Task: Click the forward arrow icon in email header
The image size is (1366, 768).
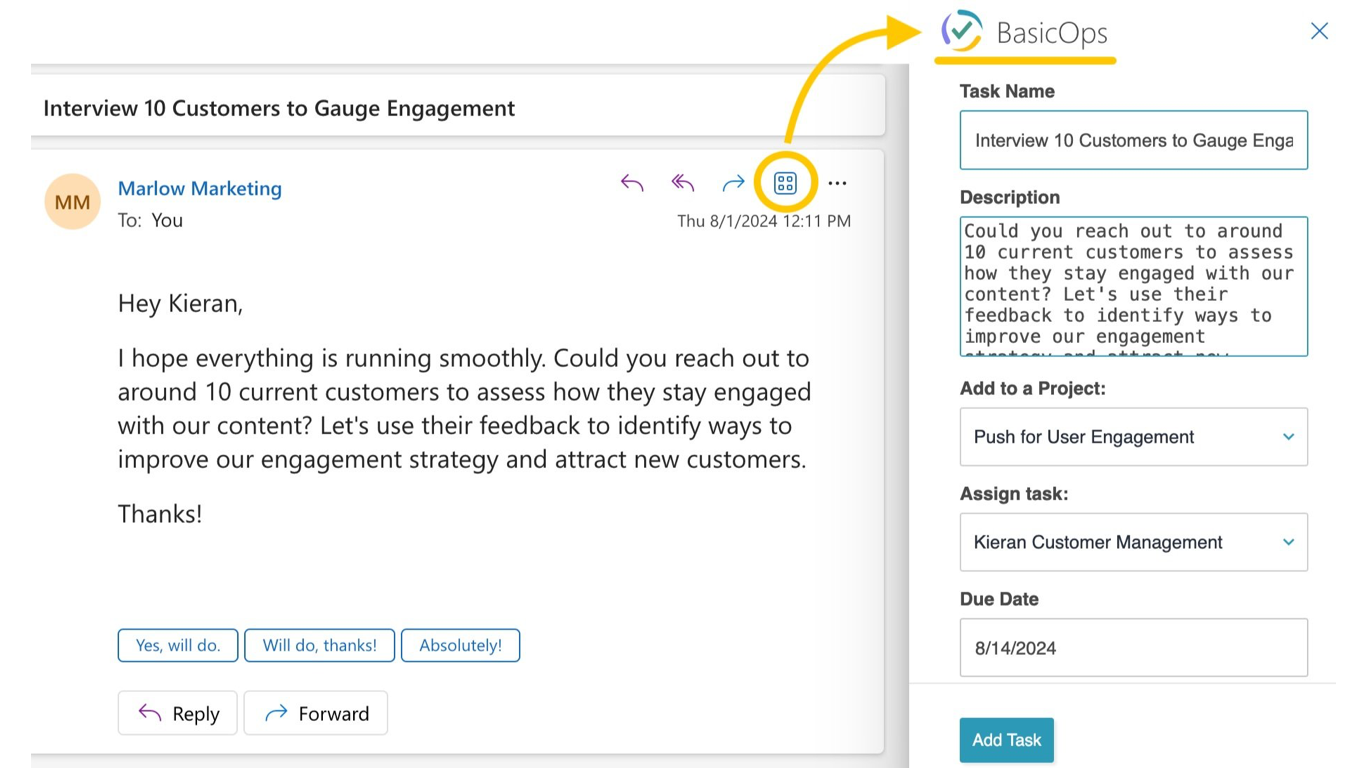Action: (734, 183)
